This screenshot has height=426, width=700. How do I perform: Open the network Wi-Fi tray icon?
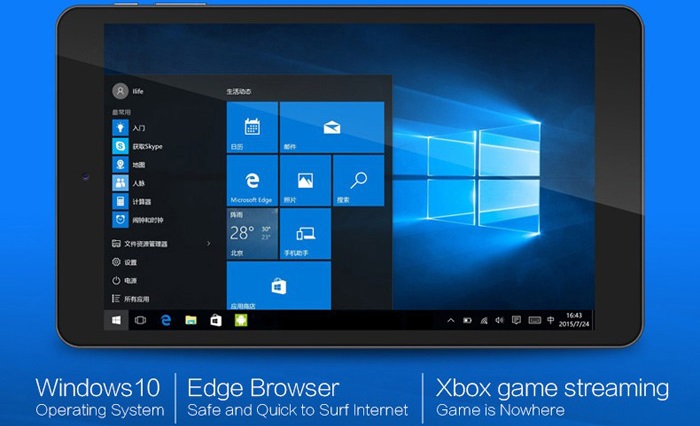click(x=483, y=320)
